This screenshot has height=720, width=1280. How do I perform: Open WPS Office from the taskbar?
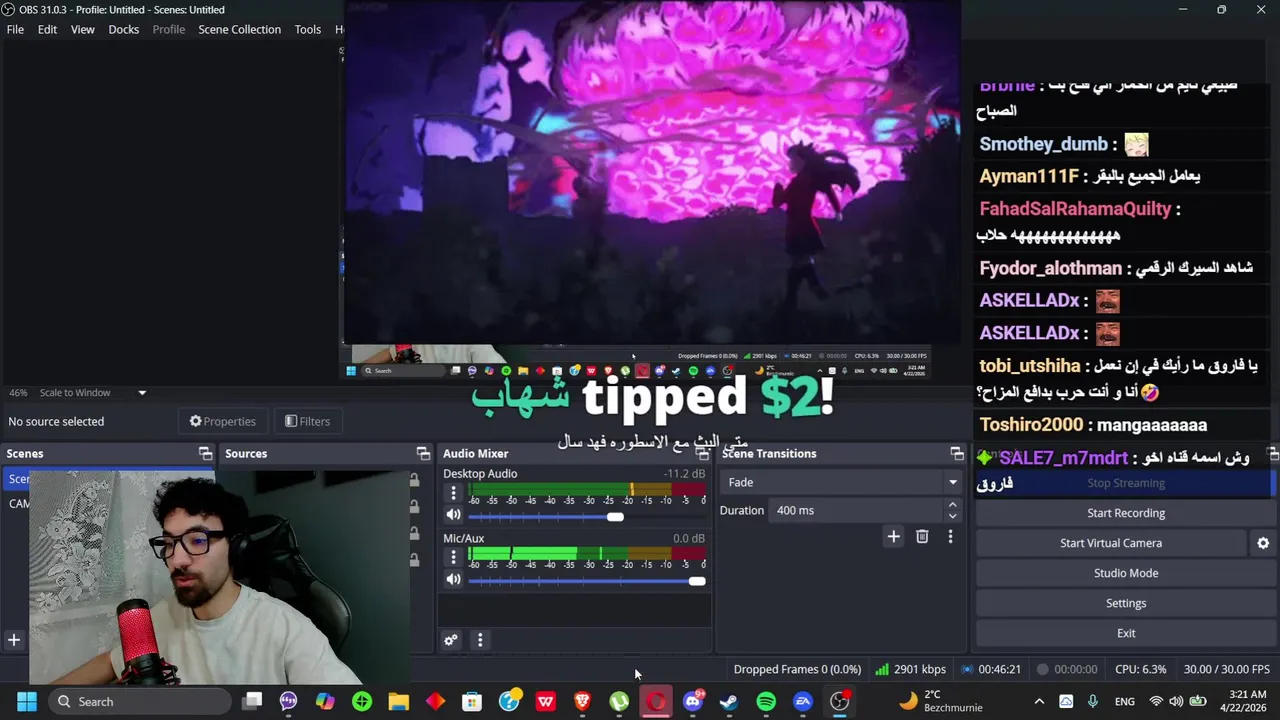click(x=546, y=701)
